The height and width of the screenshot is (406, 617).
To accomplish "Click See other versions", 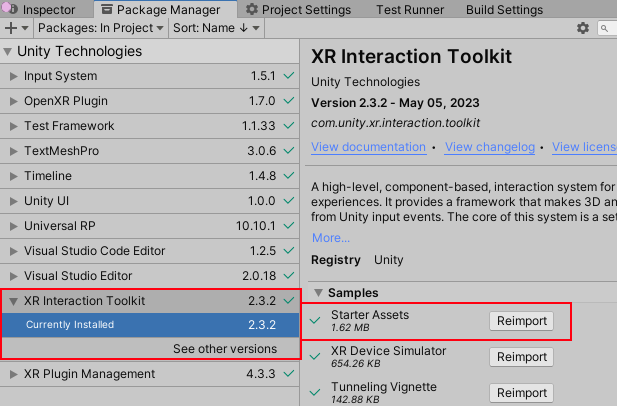I will [x=224, y=349].
